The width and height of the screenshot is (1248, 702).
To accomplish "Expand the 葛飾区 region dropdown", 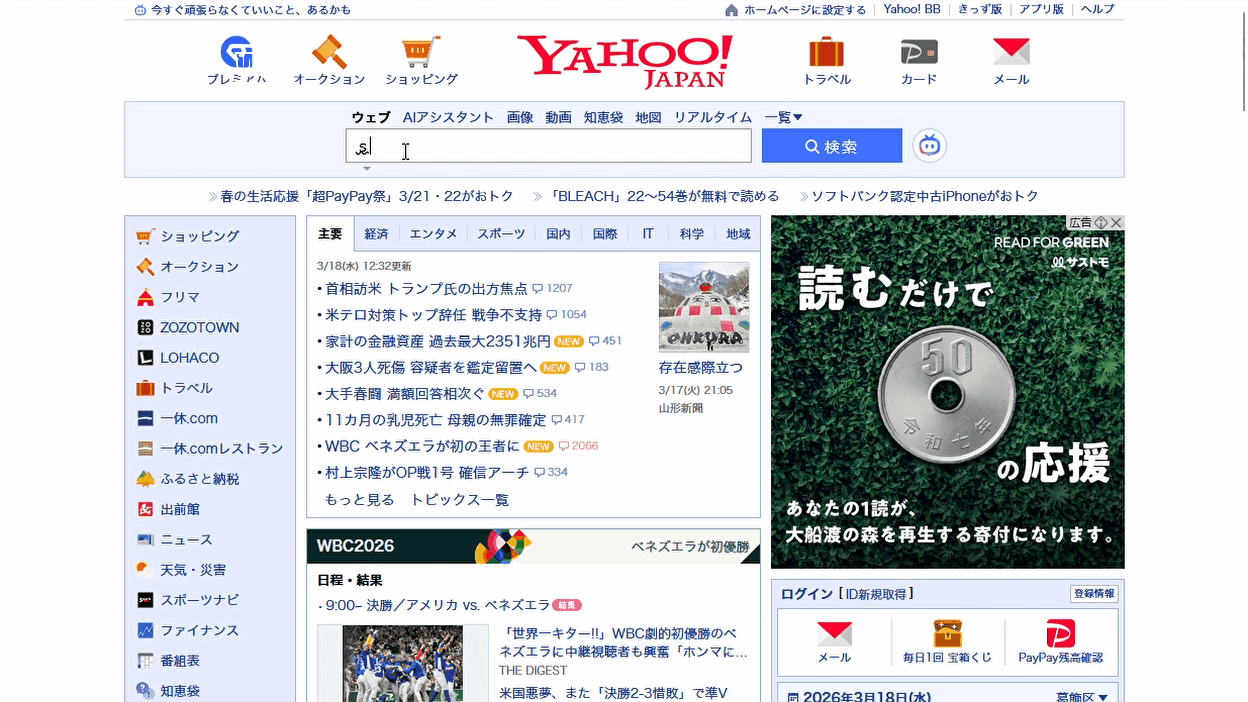I will pyautogui.click(x=1082, y=697).
